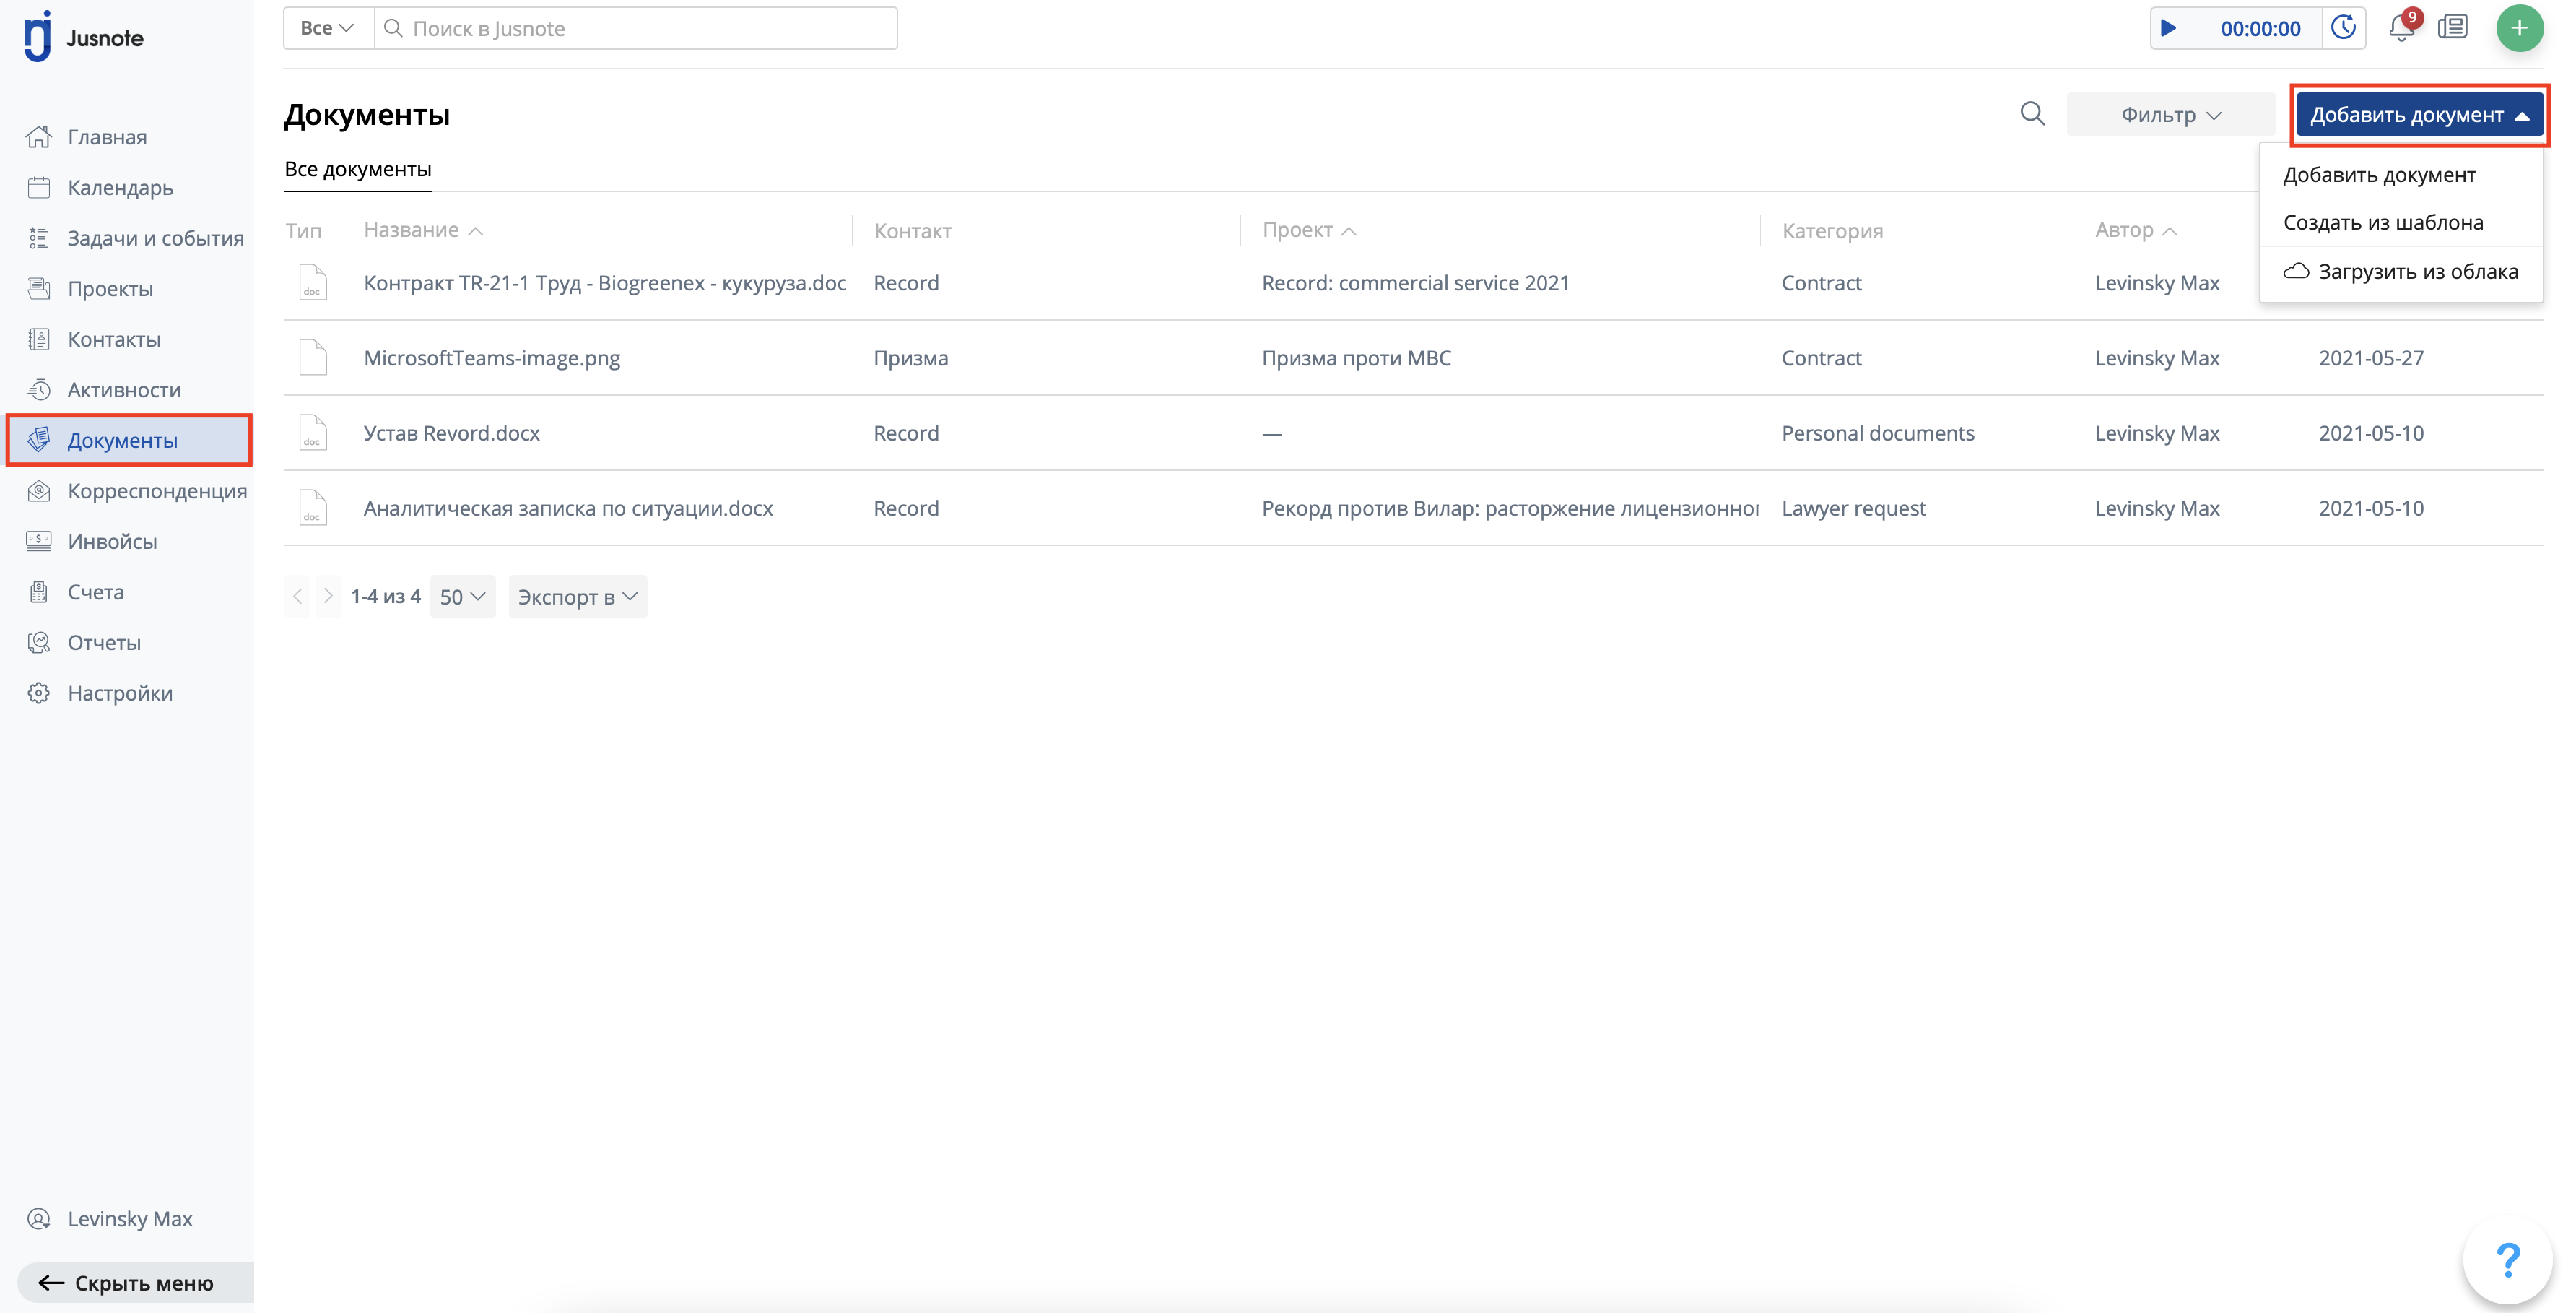
Task: Click doc icon of Контракт TR-21-1 row
Action: tap(313, 282)
